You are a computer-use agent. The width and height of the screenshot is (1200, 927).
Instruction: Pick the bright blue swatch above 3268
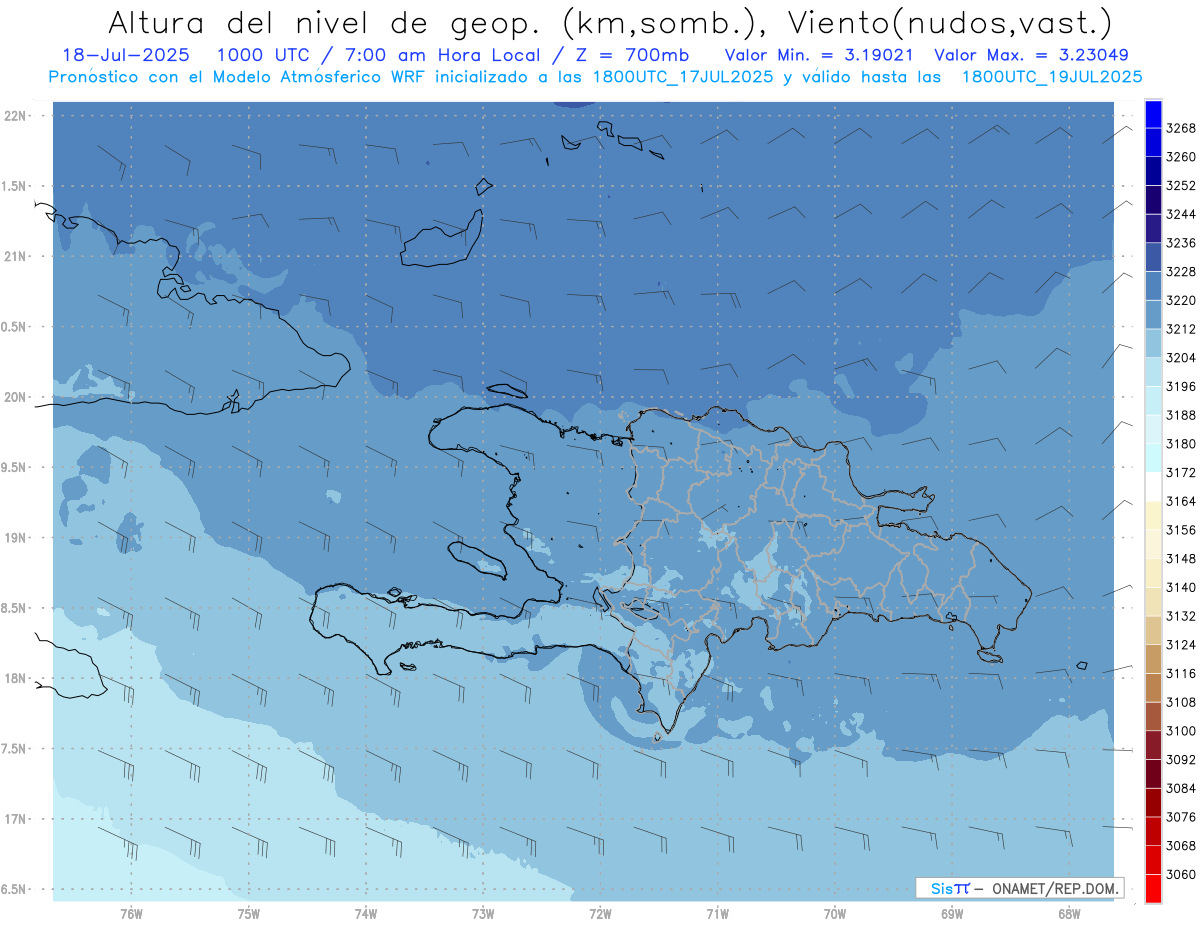(x=1153, y=114)
